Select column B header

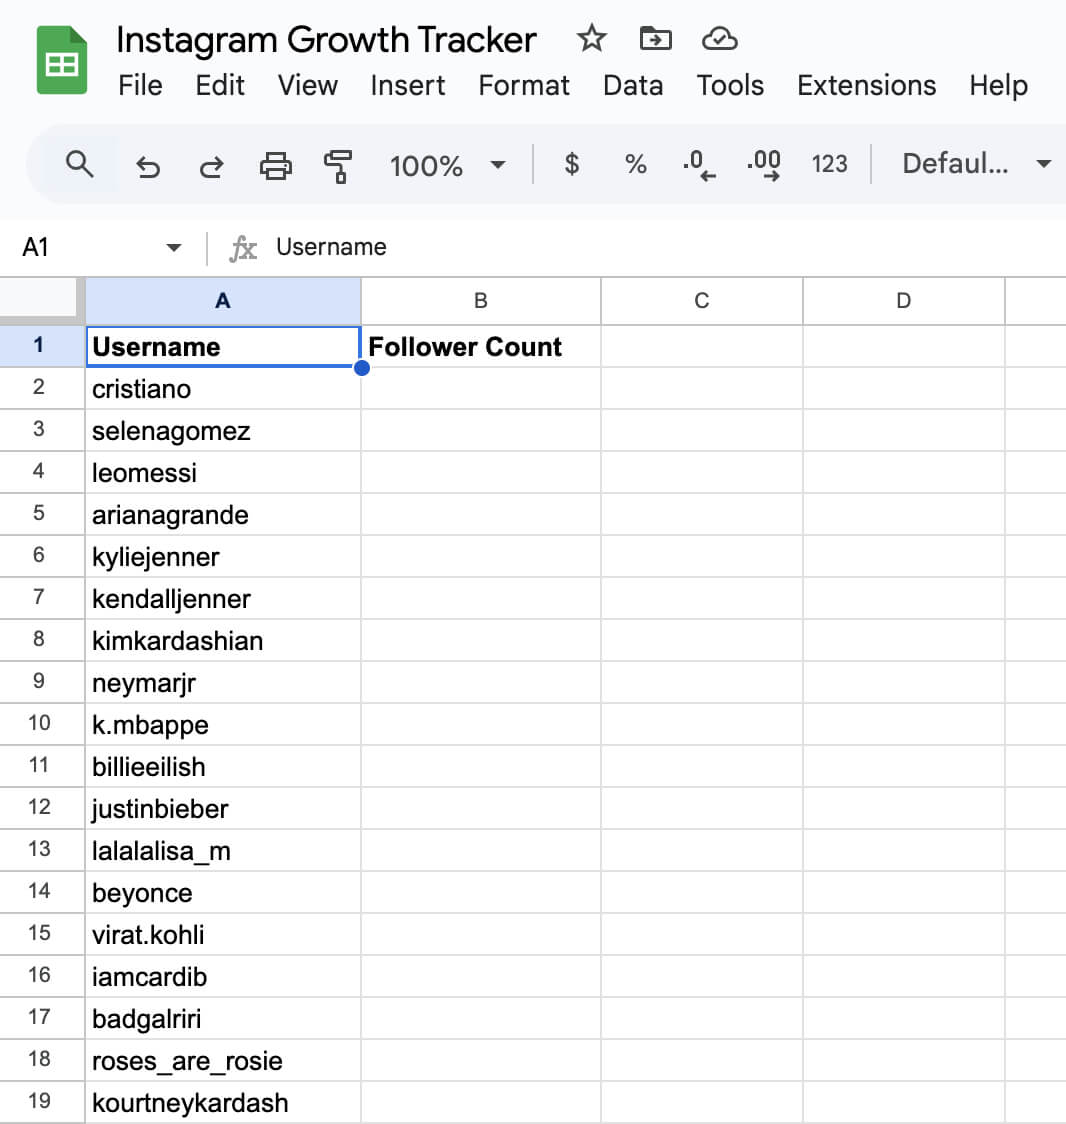[481, 301]
